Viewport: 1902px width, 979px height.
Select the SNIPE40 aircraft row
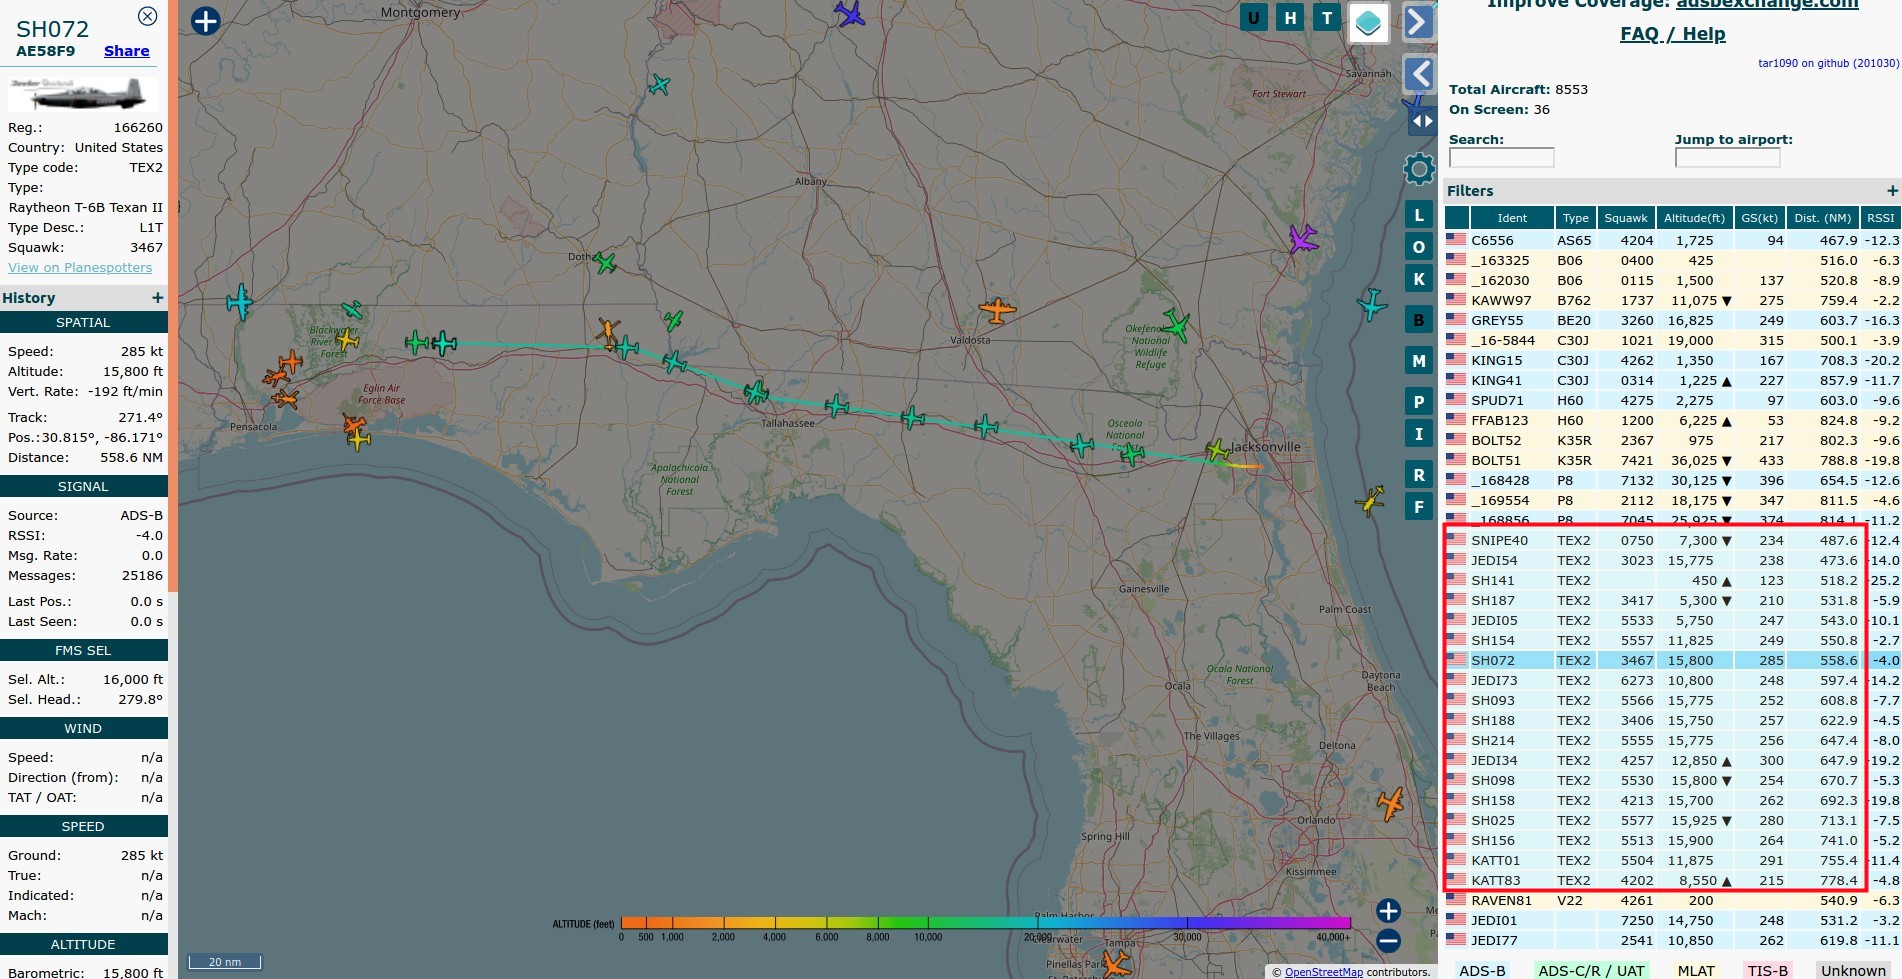click(x=1673, y=540)
